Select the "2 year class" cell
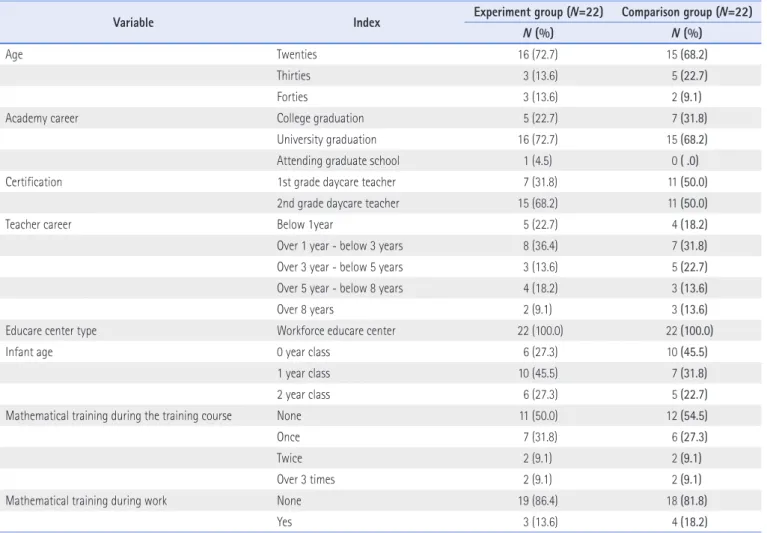The image size is (767, 533). 303,395
